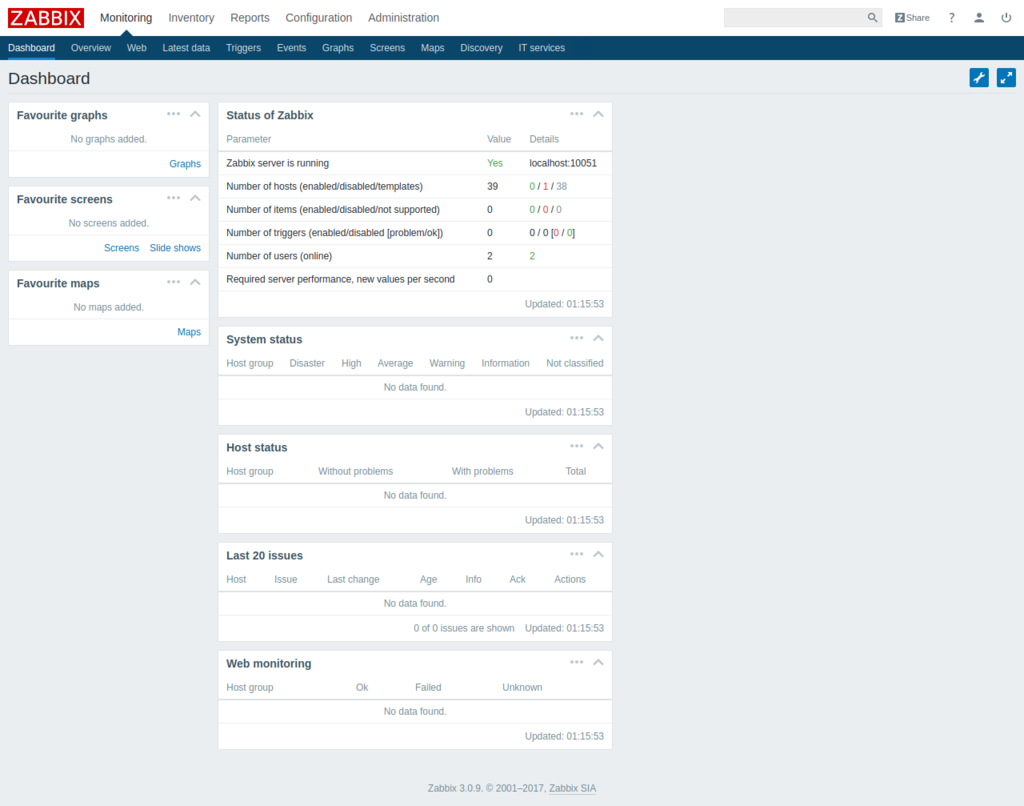Switch to Maps submenu

[432, 48]
